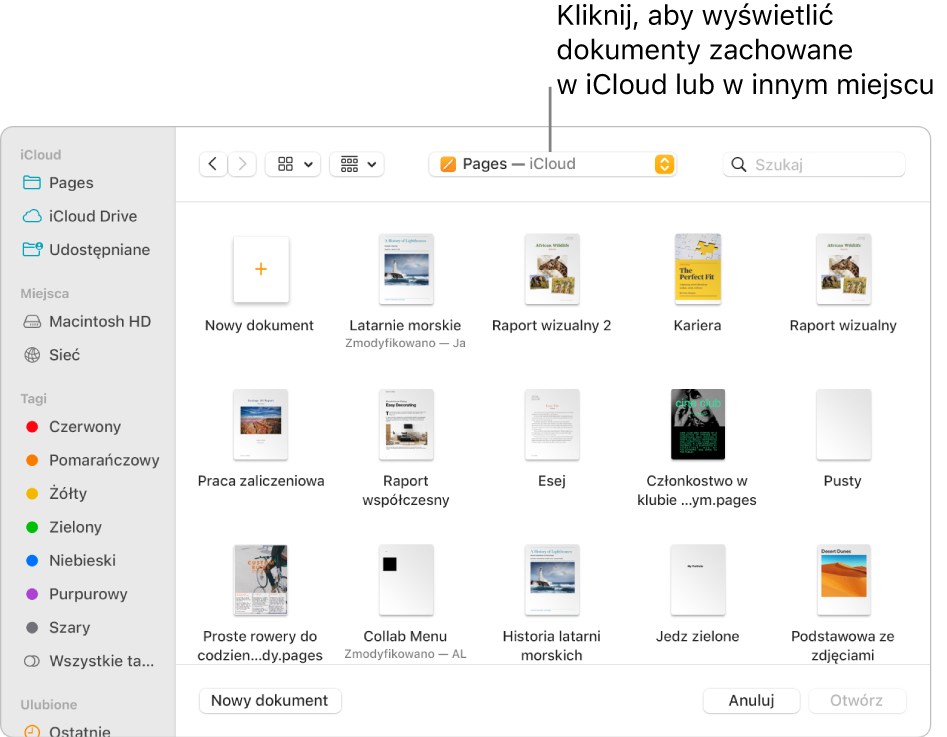The width and height of the screenshot is (947, 737).
Task: Click the Nowy dokument button at bottom
Action: click(x=270, y=701)
